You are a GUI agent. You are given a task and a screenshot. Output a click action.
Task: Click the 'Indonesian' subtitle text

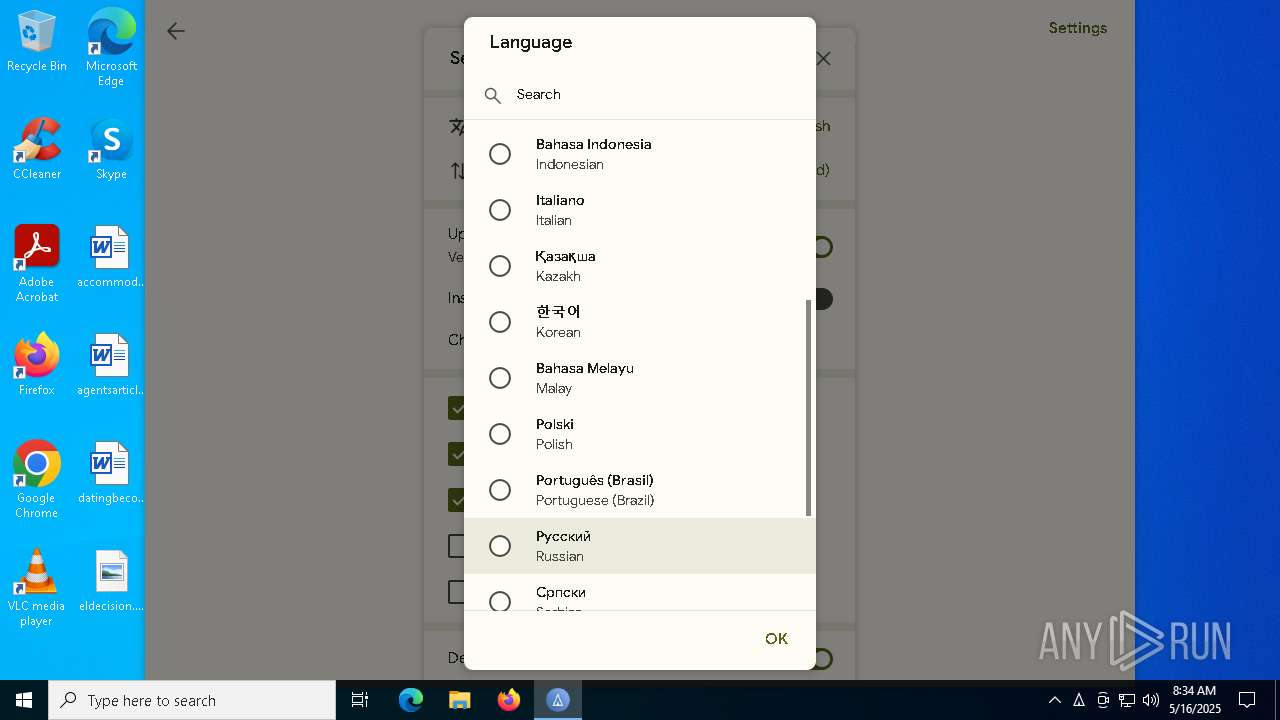tap(570, 165)
